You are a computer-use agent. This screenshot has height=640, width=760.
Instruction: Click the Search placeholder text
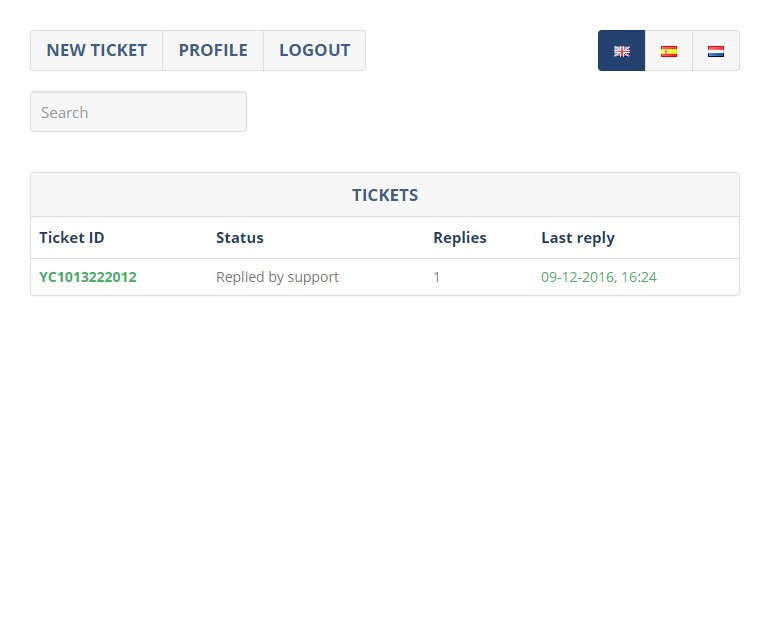coord(64,112)
